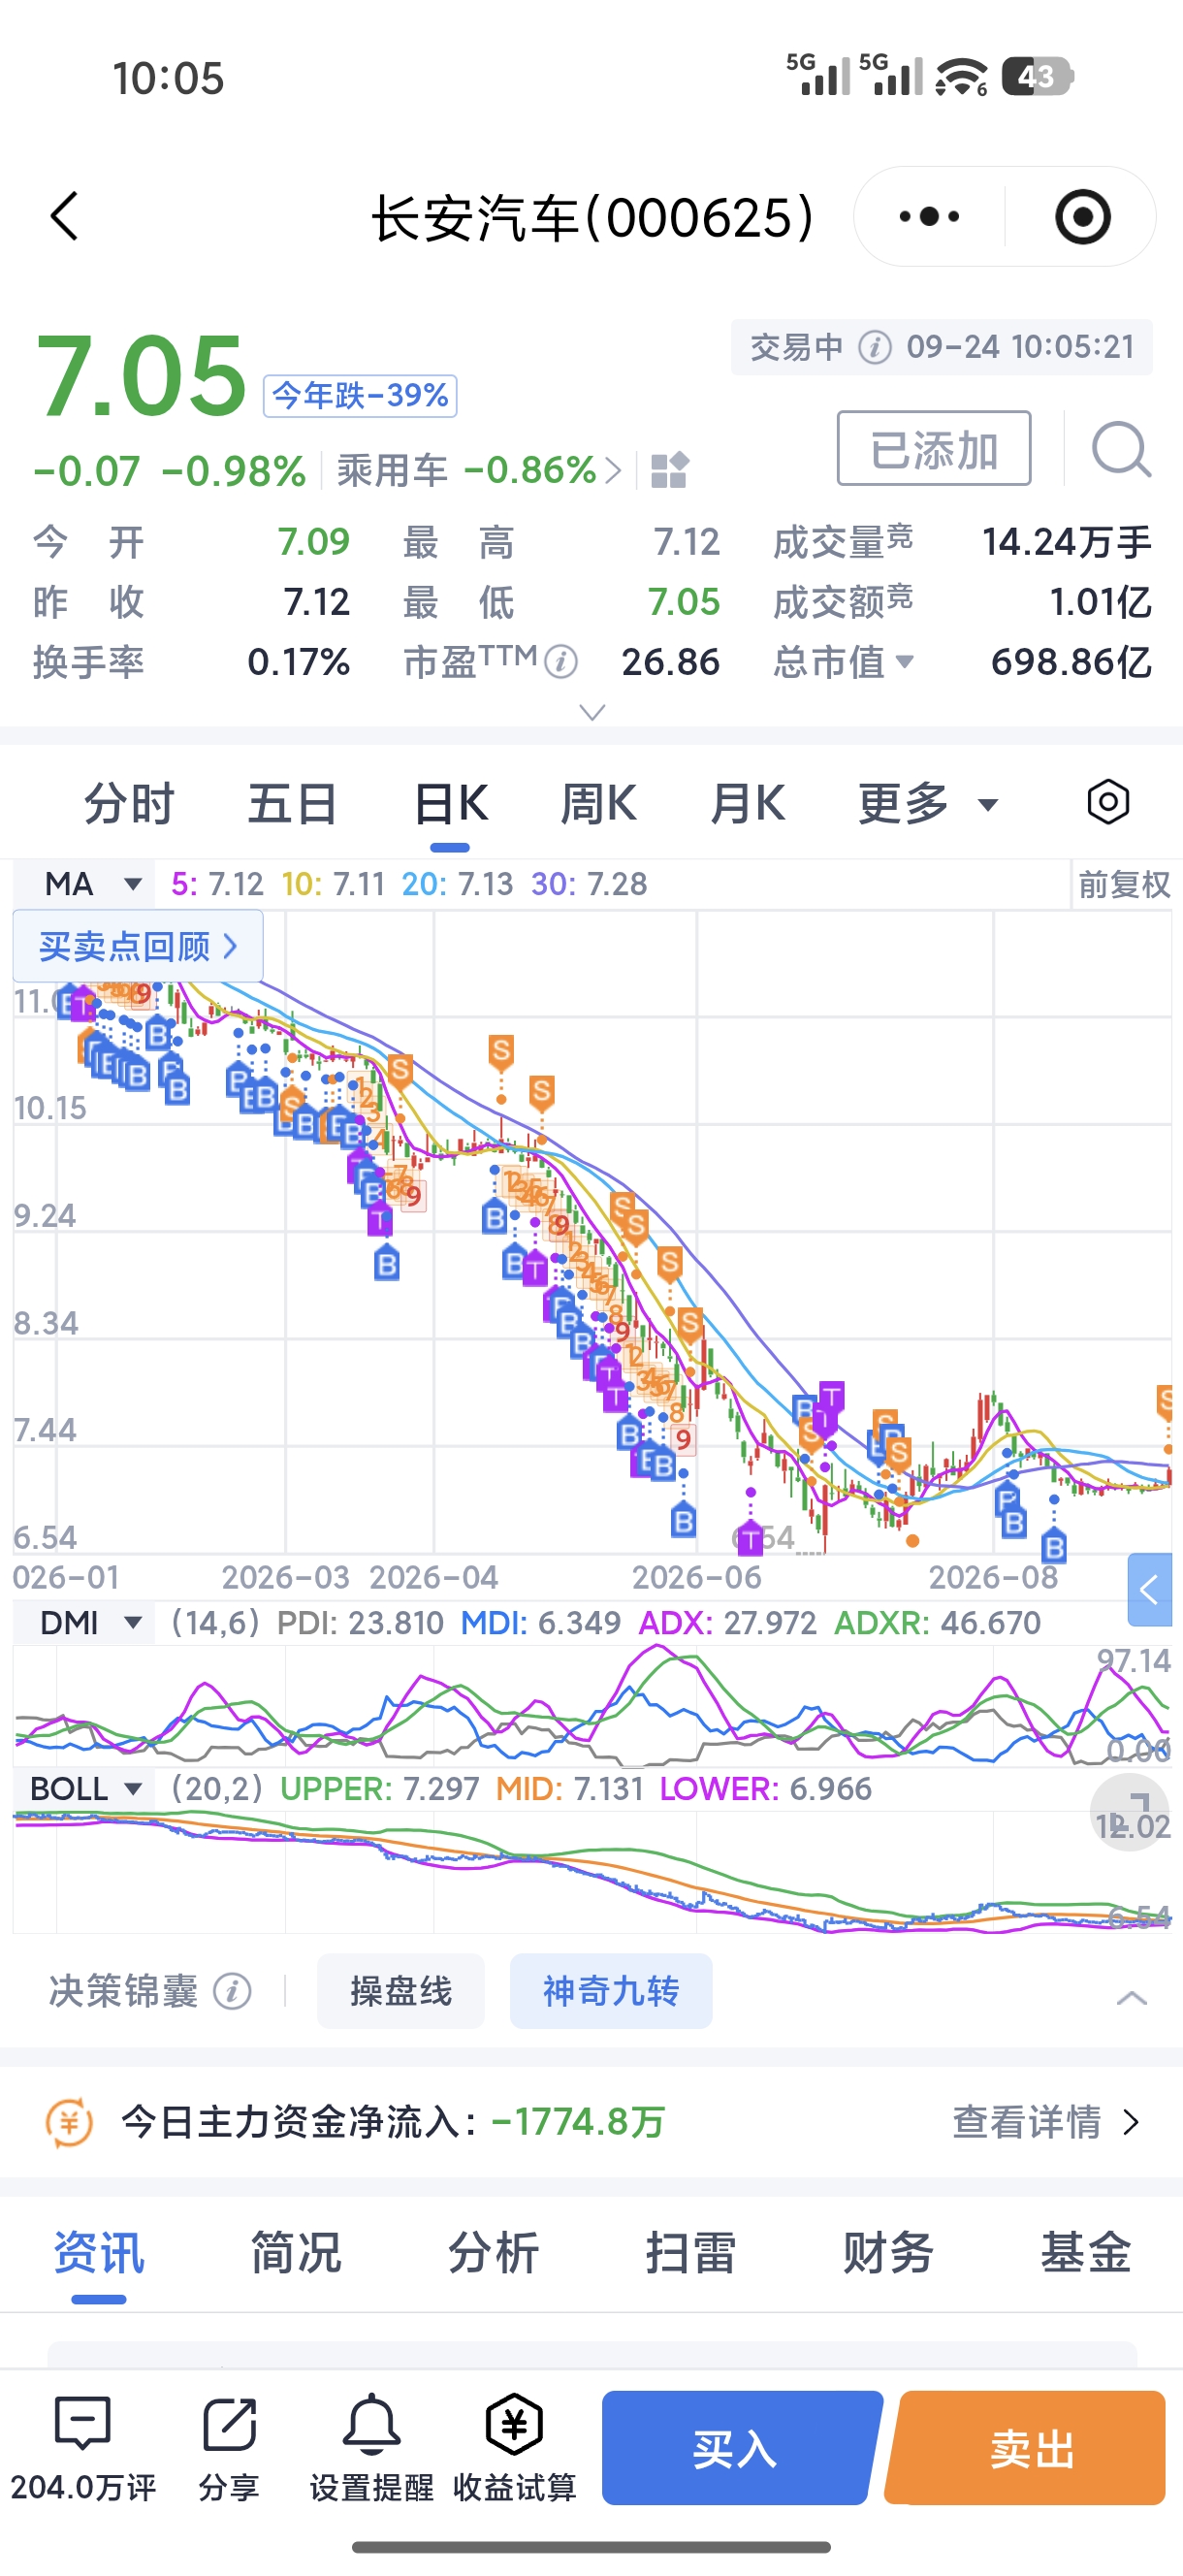Toggle 前复权 adjustment option
The image size is (1183, 2576).
point(1124,884)
